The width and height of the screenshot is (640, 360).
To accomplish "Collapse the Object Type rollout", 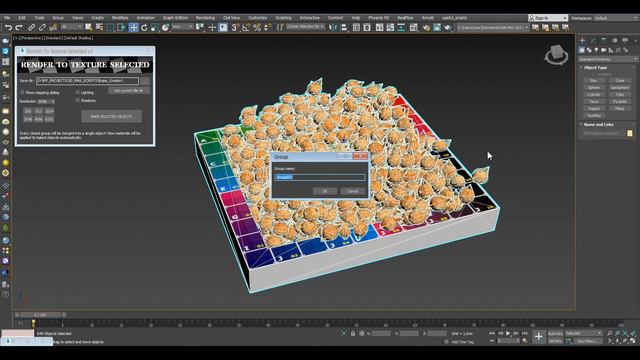I will coord(595,67).
